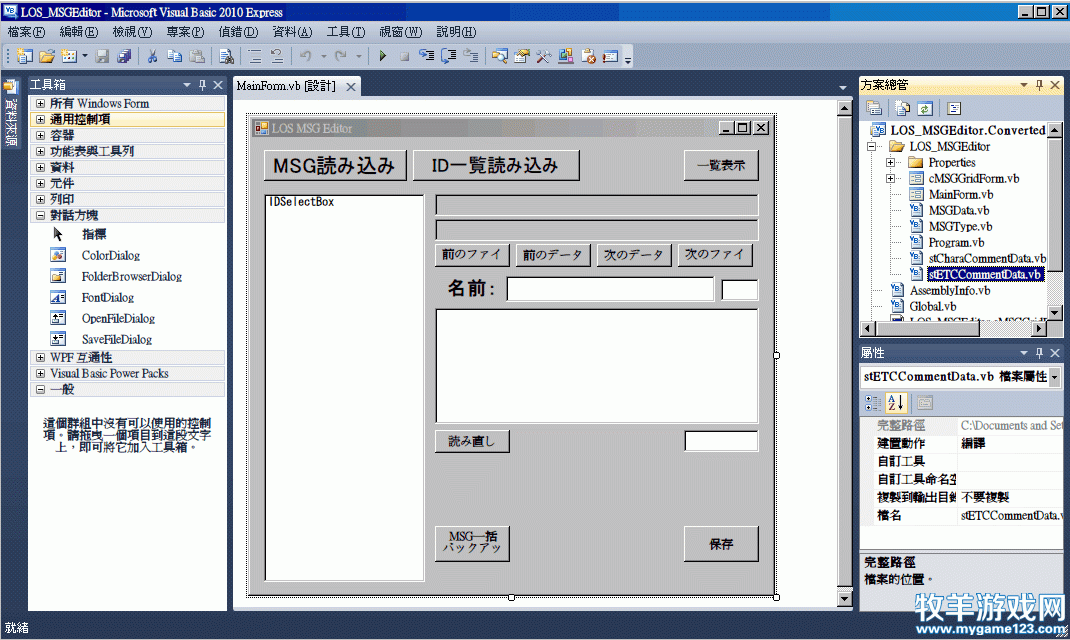The image size is (1070, 640).
Task: Open the 工具(T) menu
Action: tap(345, 32)
